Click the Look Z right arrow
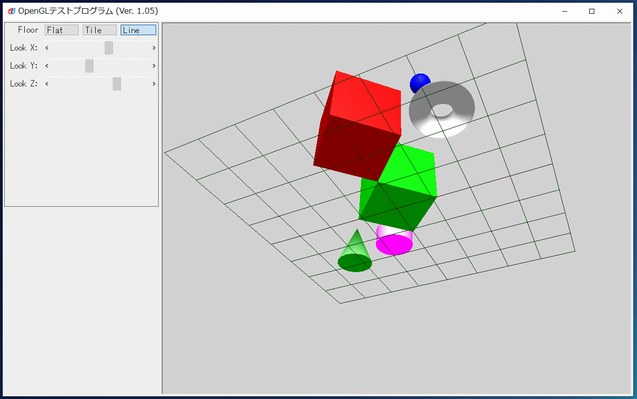Viewport: 637px width, 399px height. 154,84
